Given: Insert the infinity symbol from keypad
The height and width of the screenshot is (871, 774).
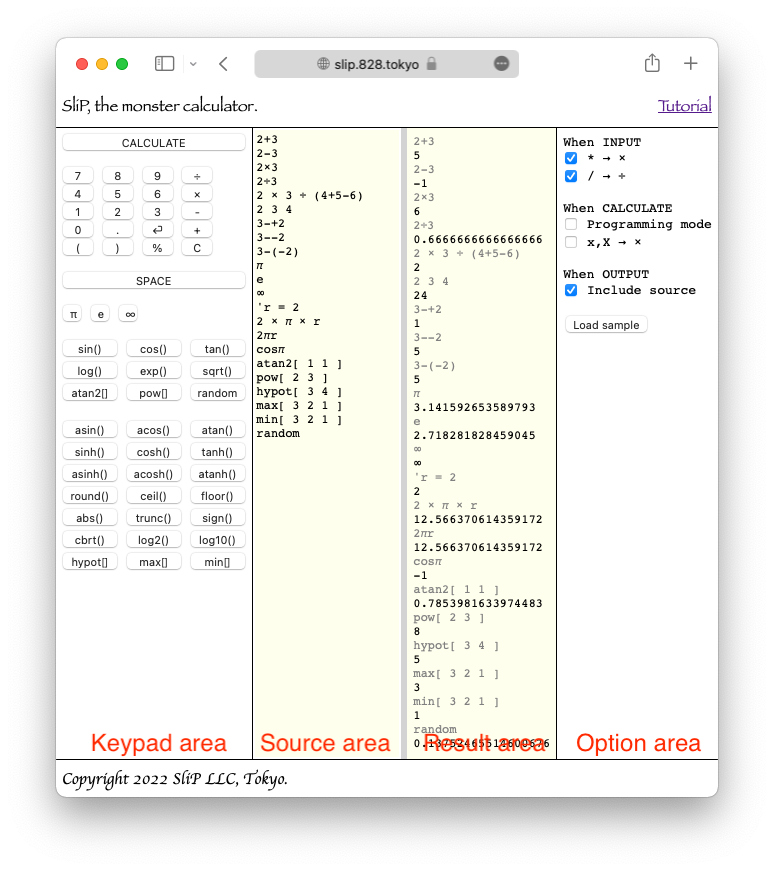Looking at the screenshot, I should pos(128,314).
